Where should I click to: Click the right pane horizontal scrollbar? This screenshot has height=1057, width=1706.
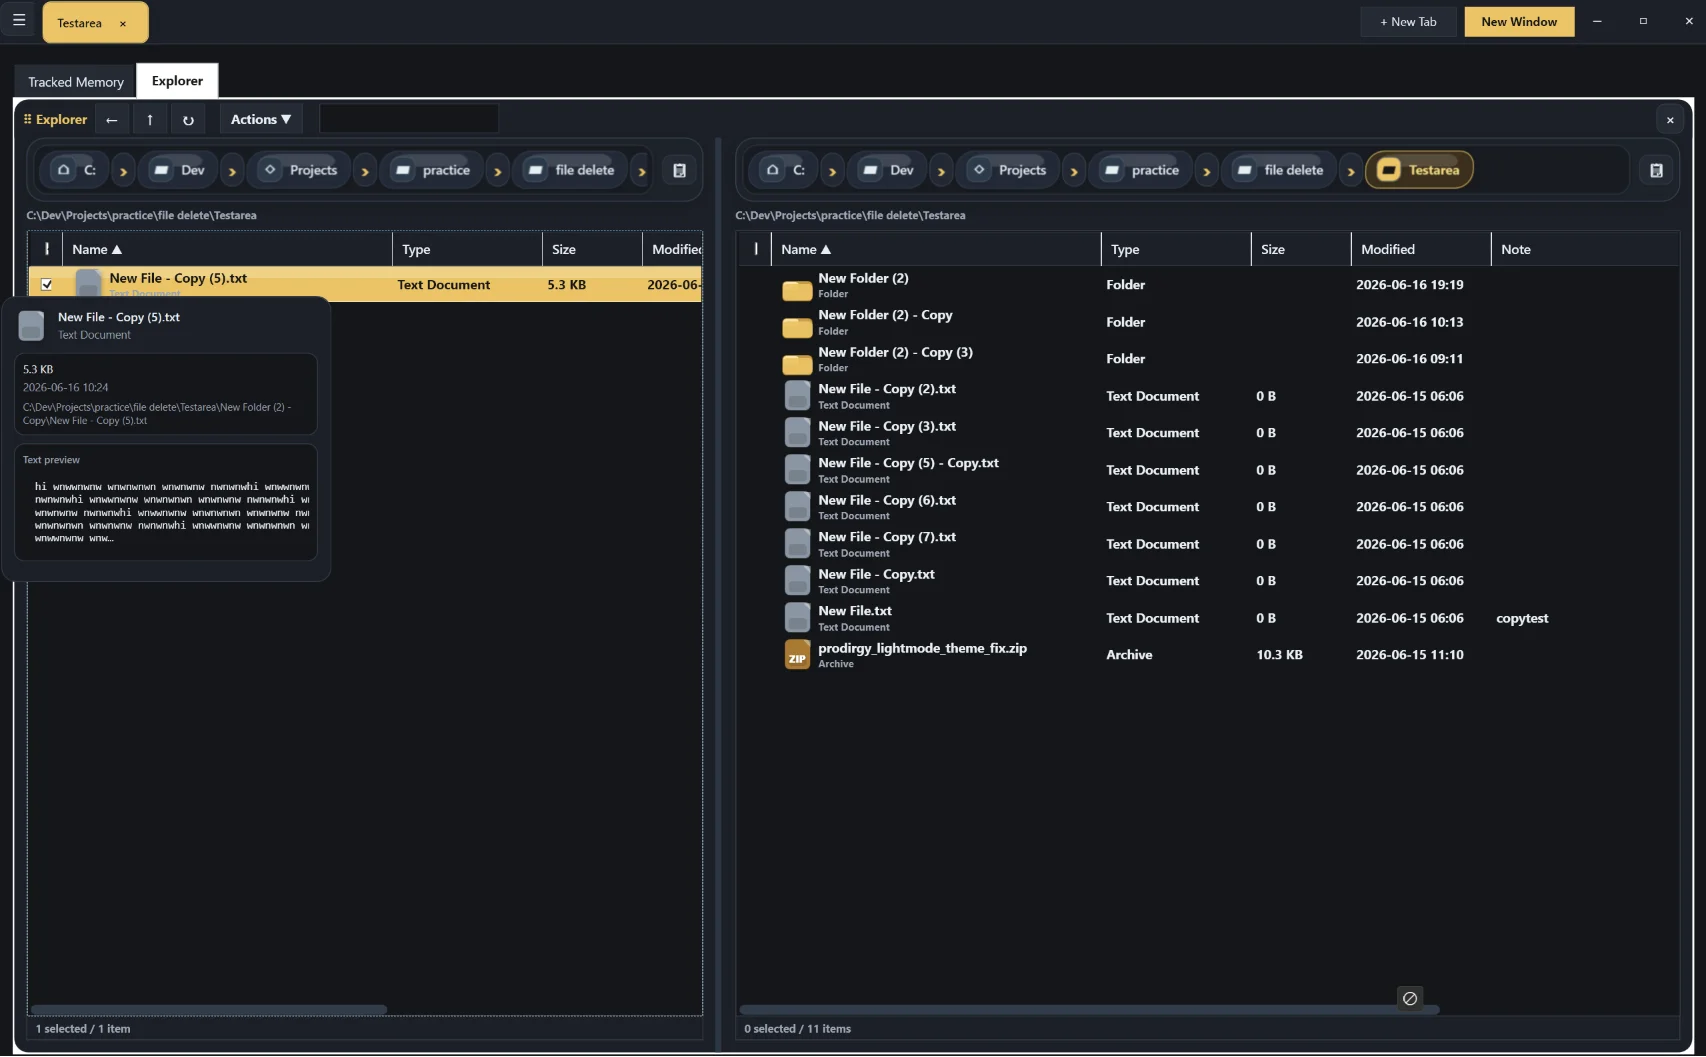coord(1089,1010)
